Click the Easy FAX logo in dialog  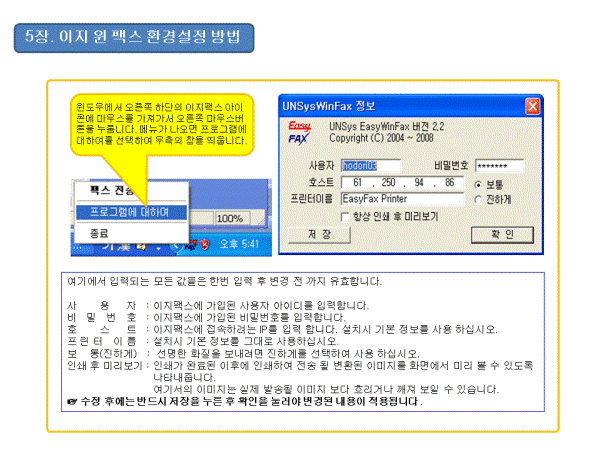[299, 132]
